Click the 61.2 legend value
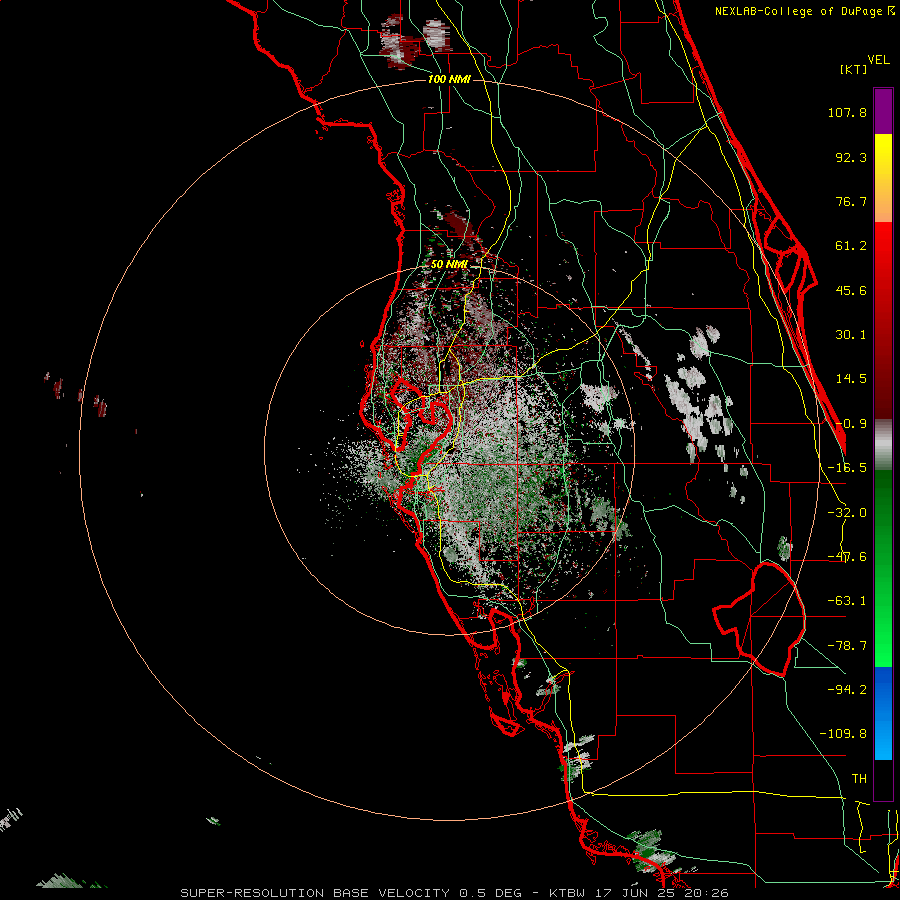900x900 pixels. (851, 246)
